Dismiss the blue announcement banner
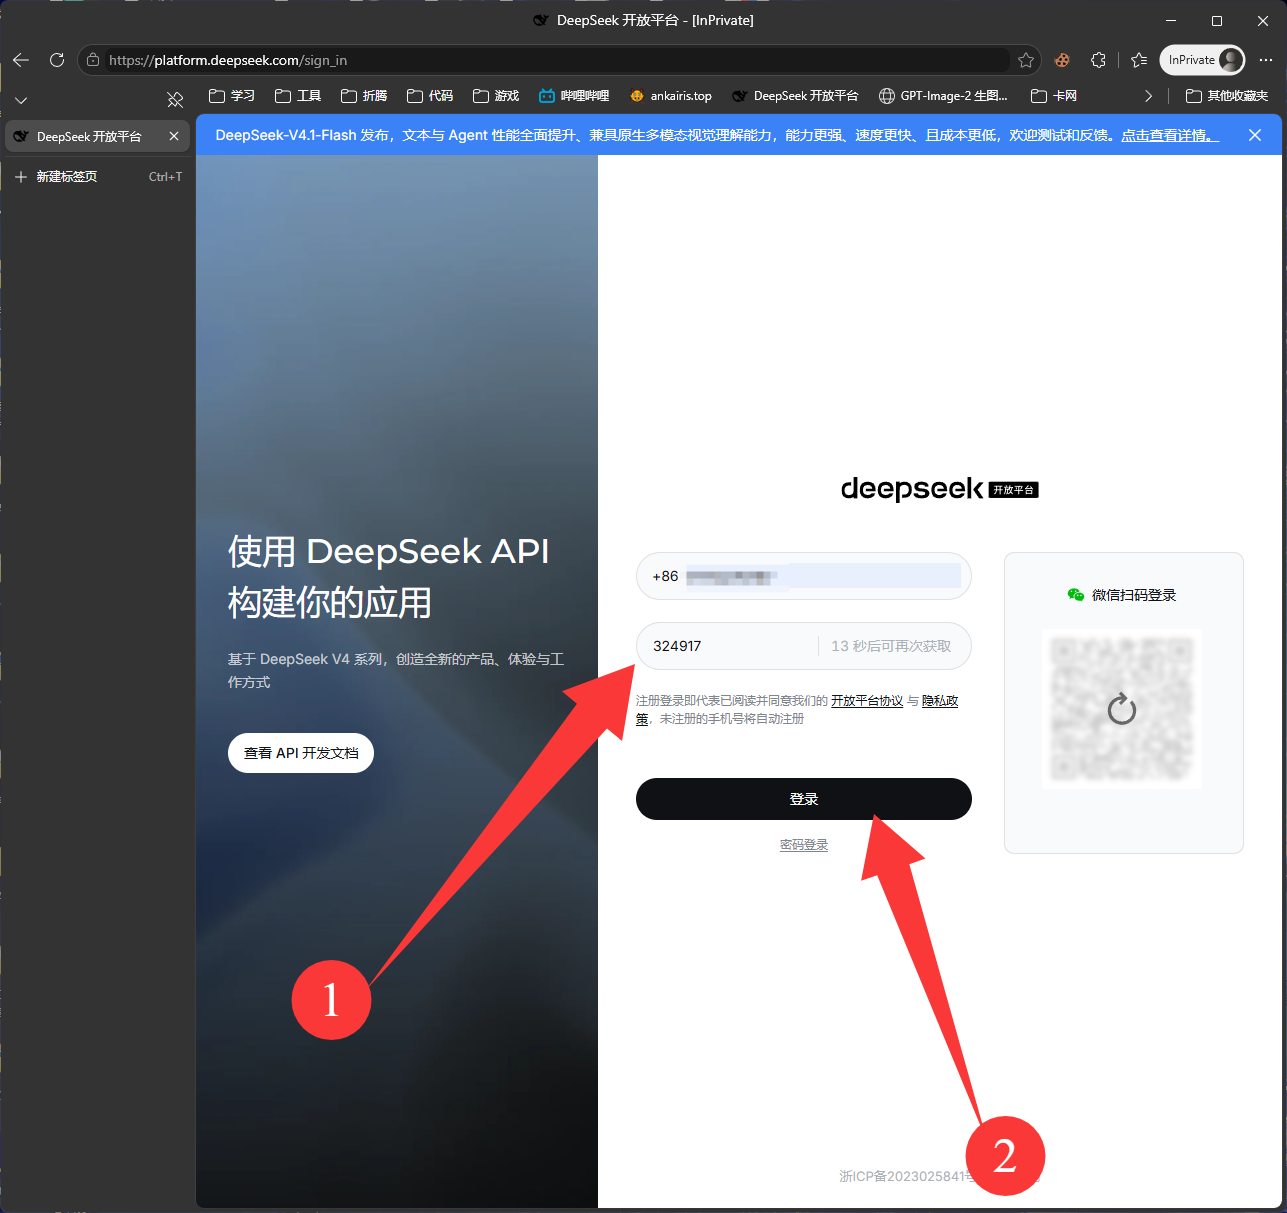1287x1213 pixels. click(x=1255, y=135)
